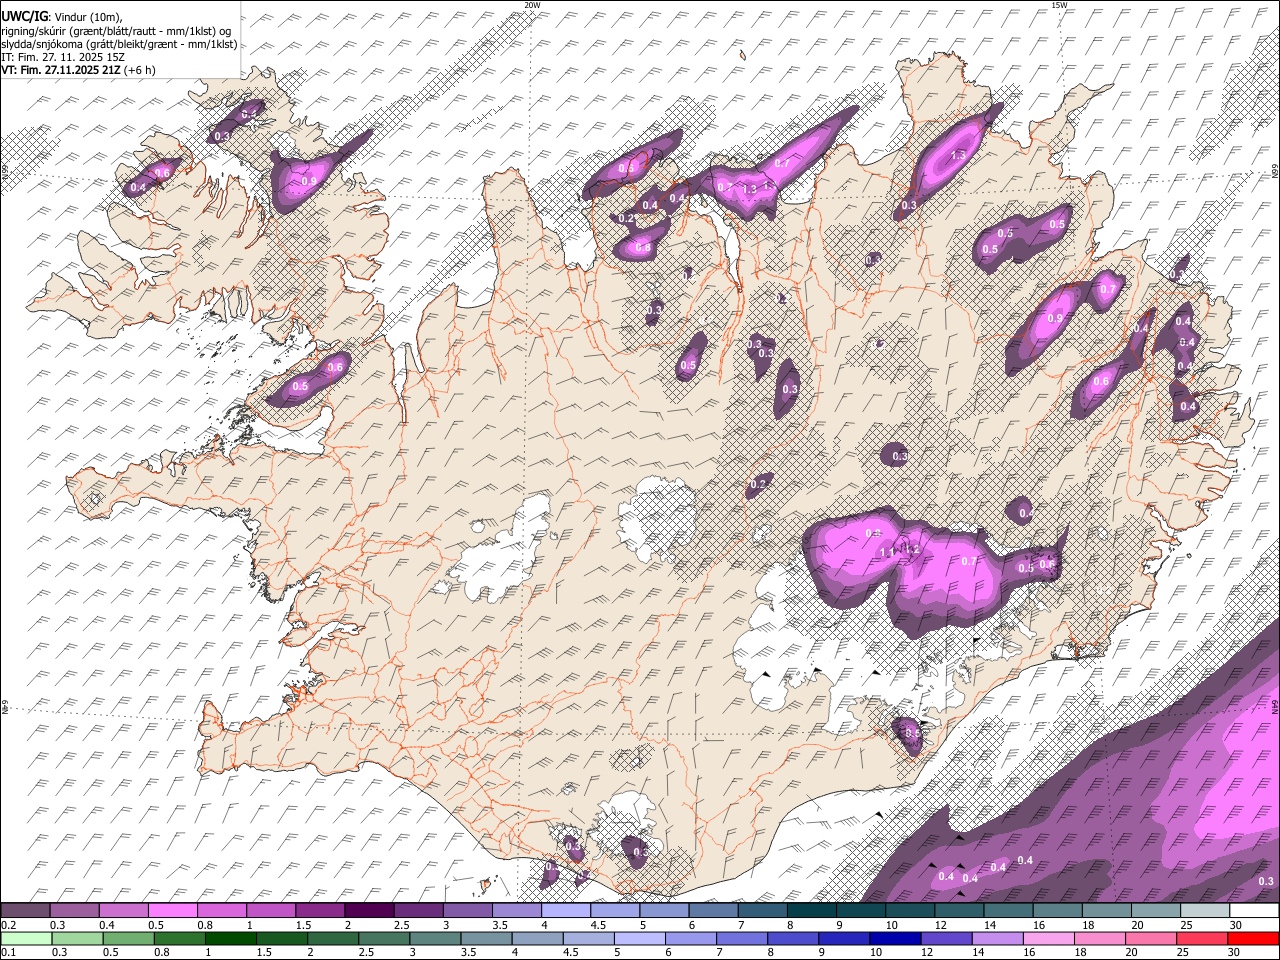Click the bright pink swatch after 0.5 in top legend row
The image size is (1280, 960).
point(174,911)
